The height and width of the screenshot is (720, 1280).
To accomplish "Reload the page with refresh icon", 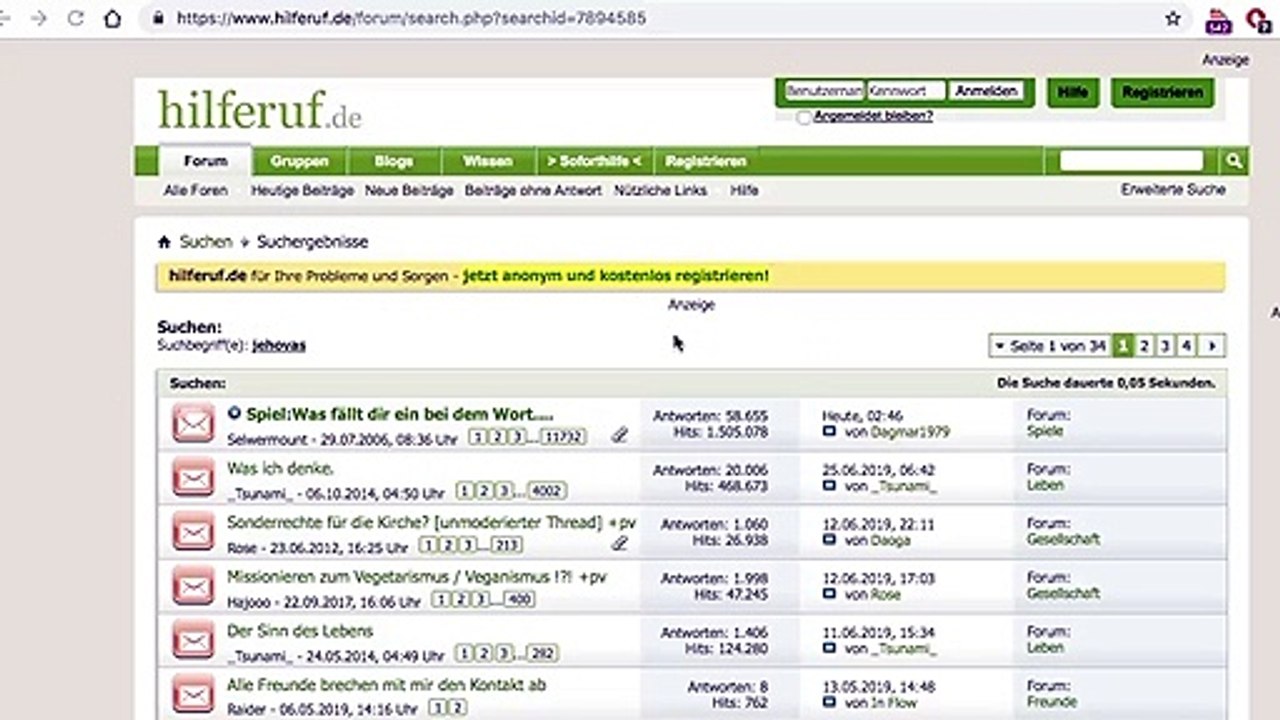I will tap(76, 18).
